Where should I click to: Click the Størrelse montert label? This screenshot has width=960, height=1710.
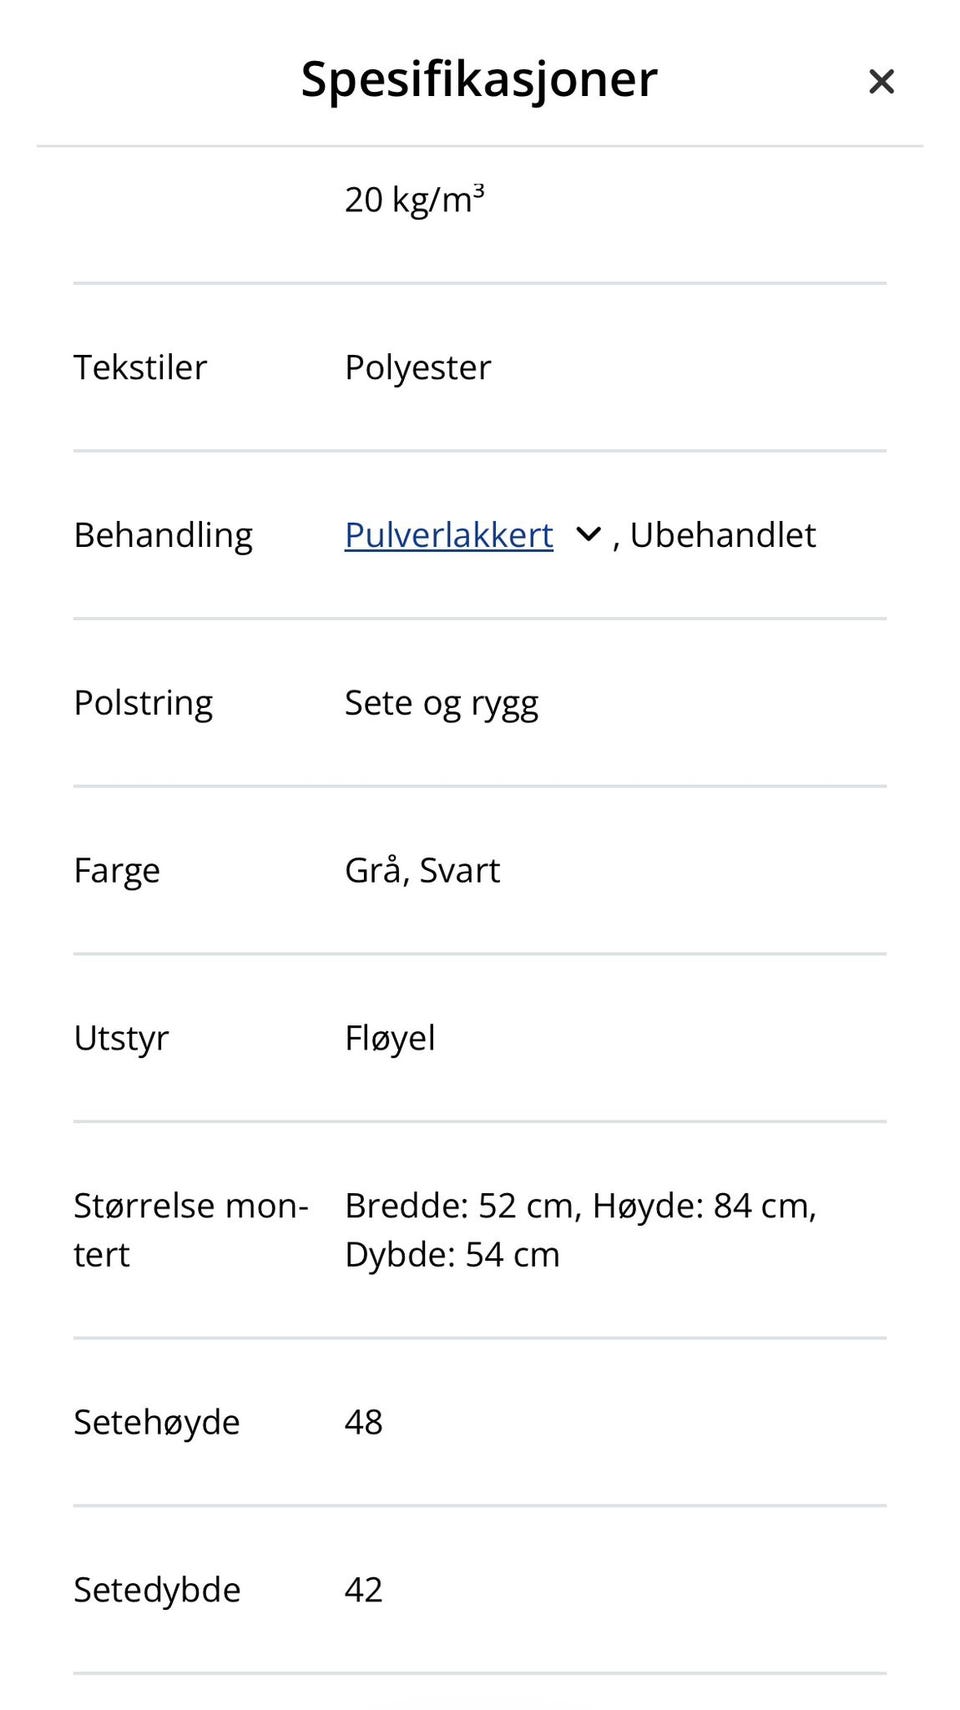coord(190,1229)
